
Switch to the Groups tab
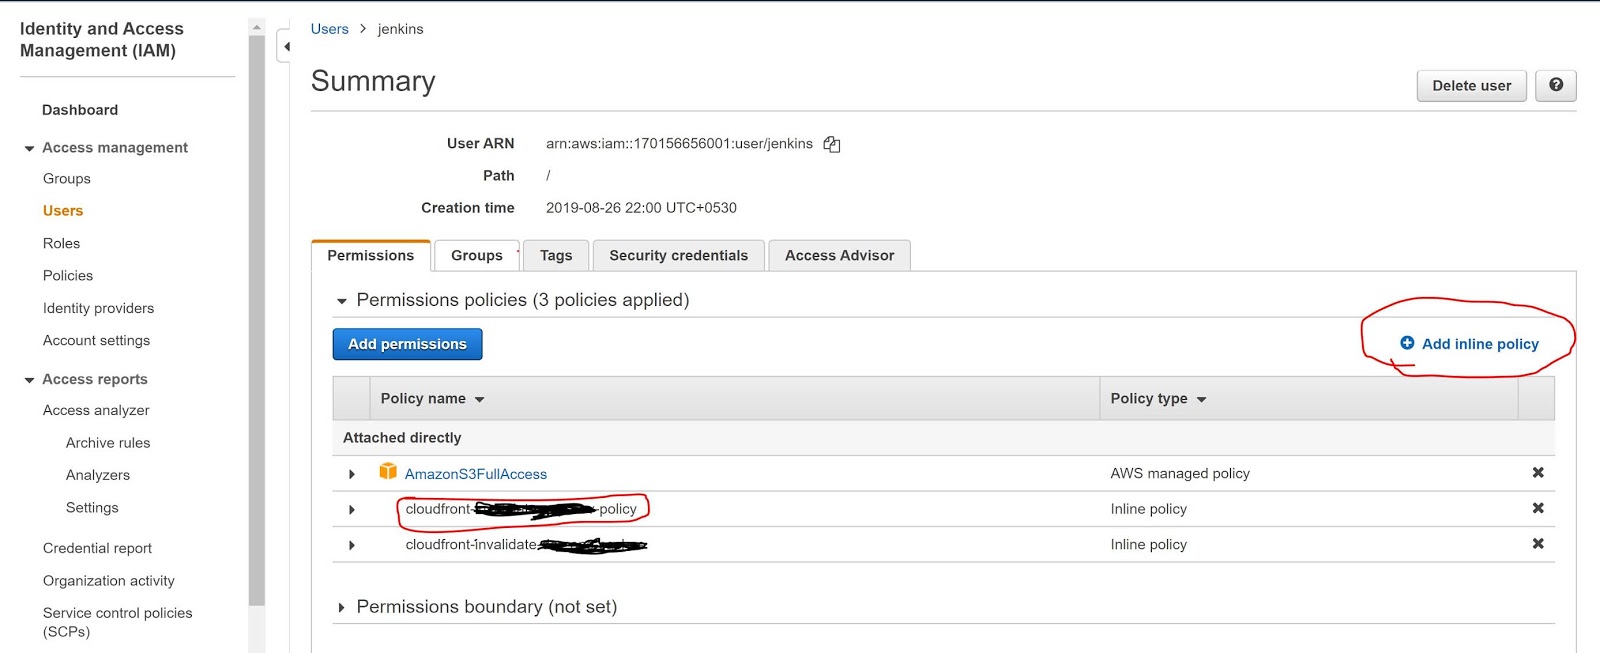click(x=476, y=255)
